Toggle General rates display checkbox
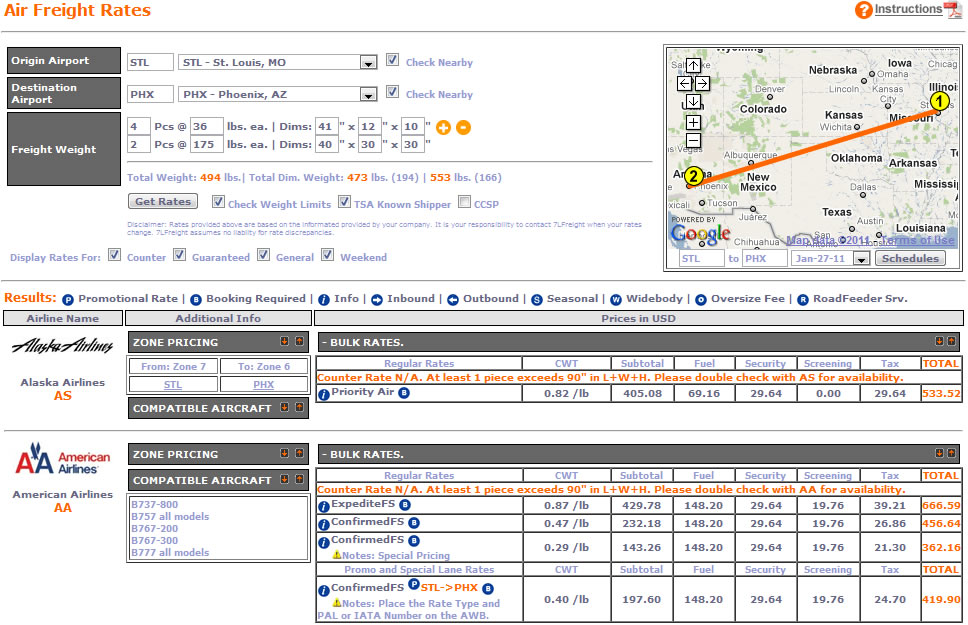 pyautogui.click(x=264, y=254)
